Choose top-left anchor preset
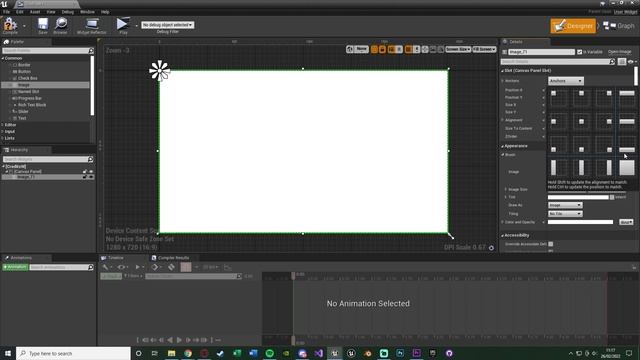The width and height of the screenshot is (640, 360). point(558,97)
